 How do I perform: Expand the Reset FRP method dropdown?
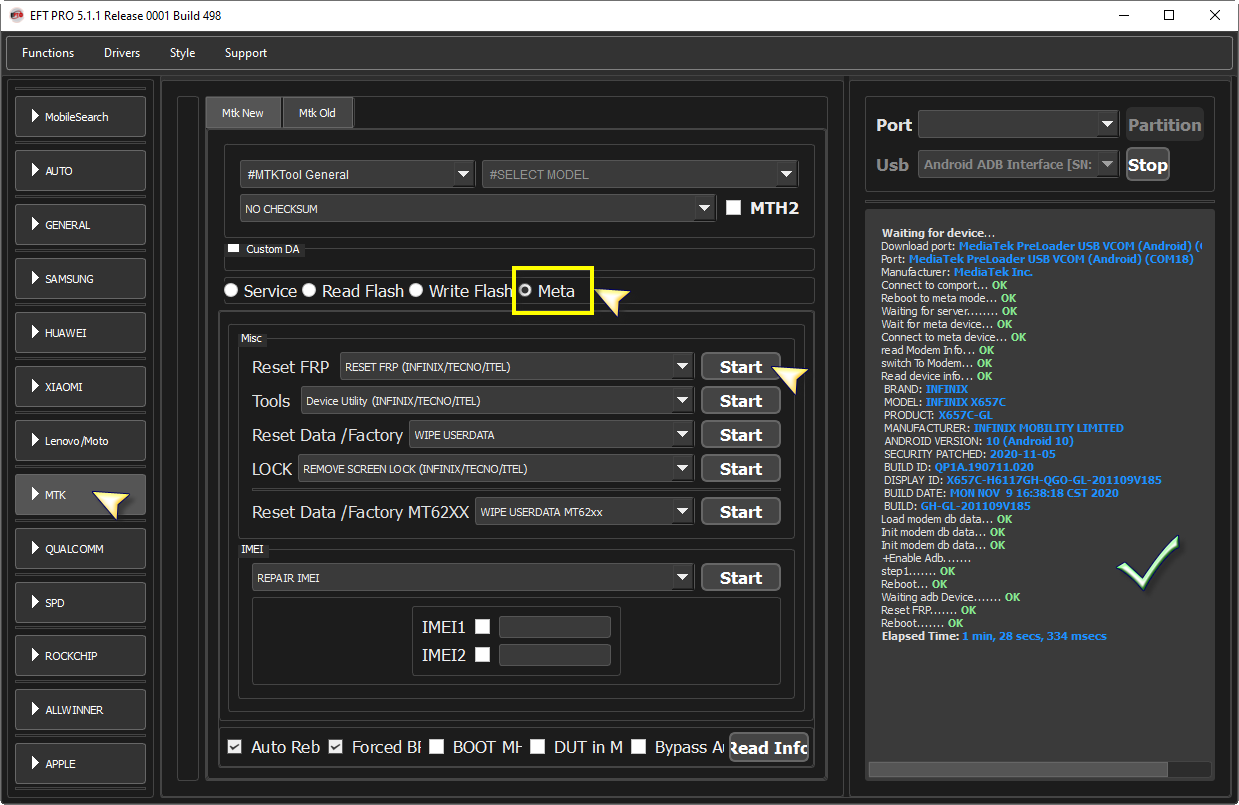517,367
